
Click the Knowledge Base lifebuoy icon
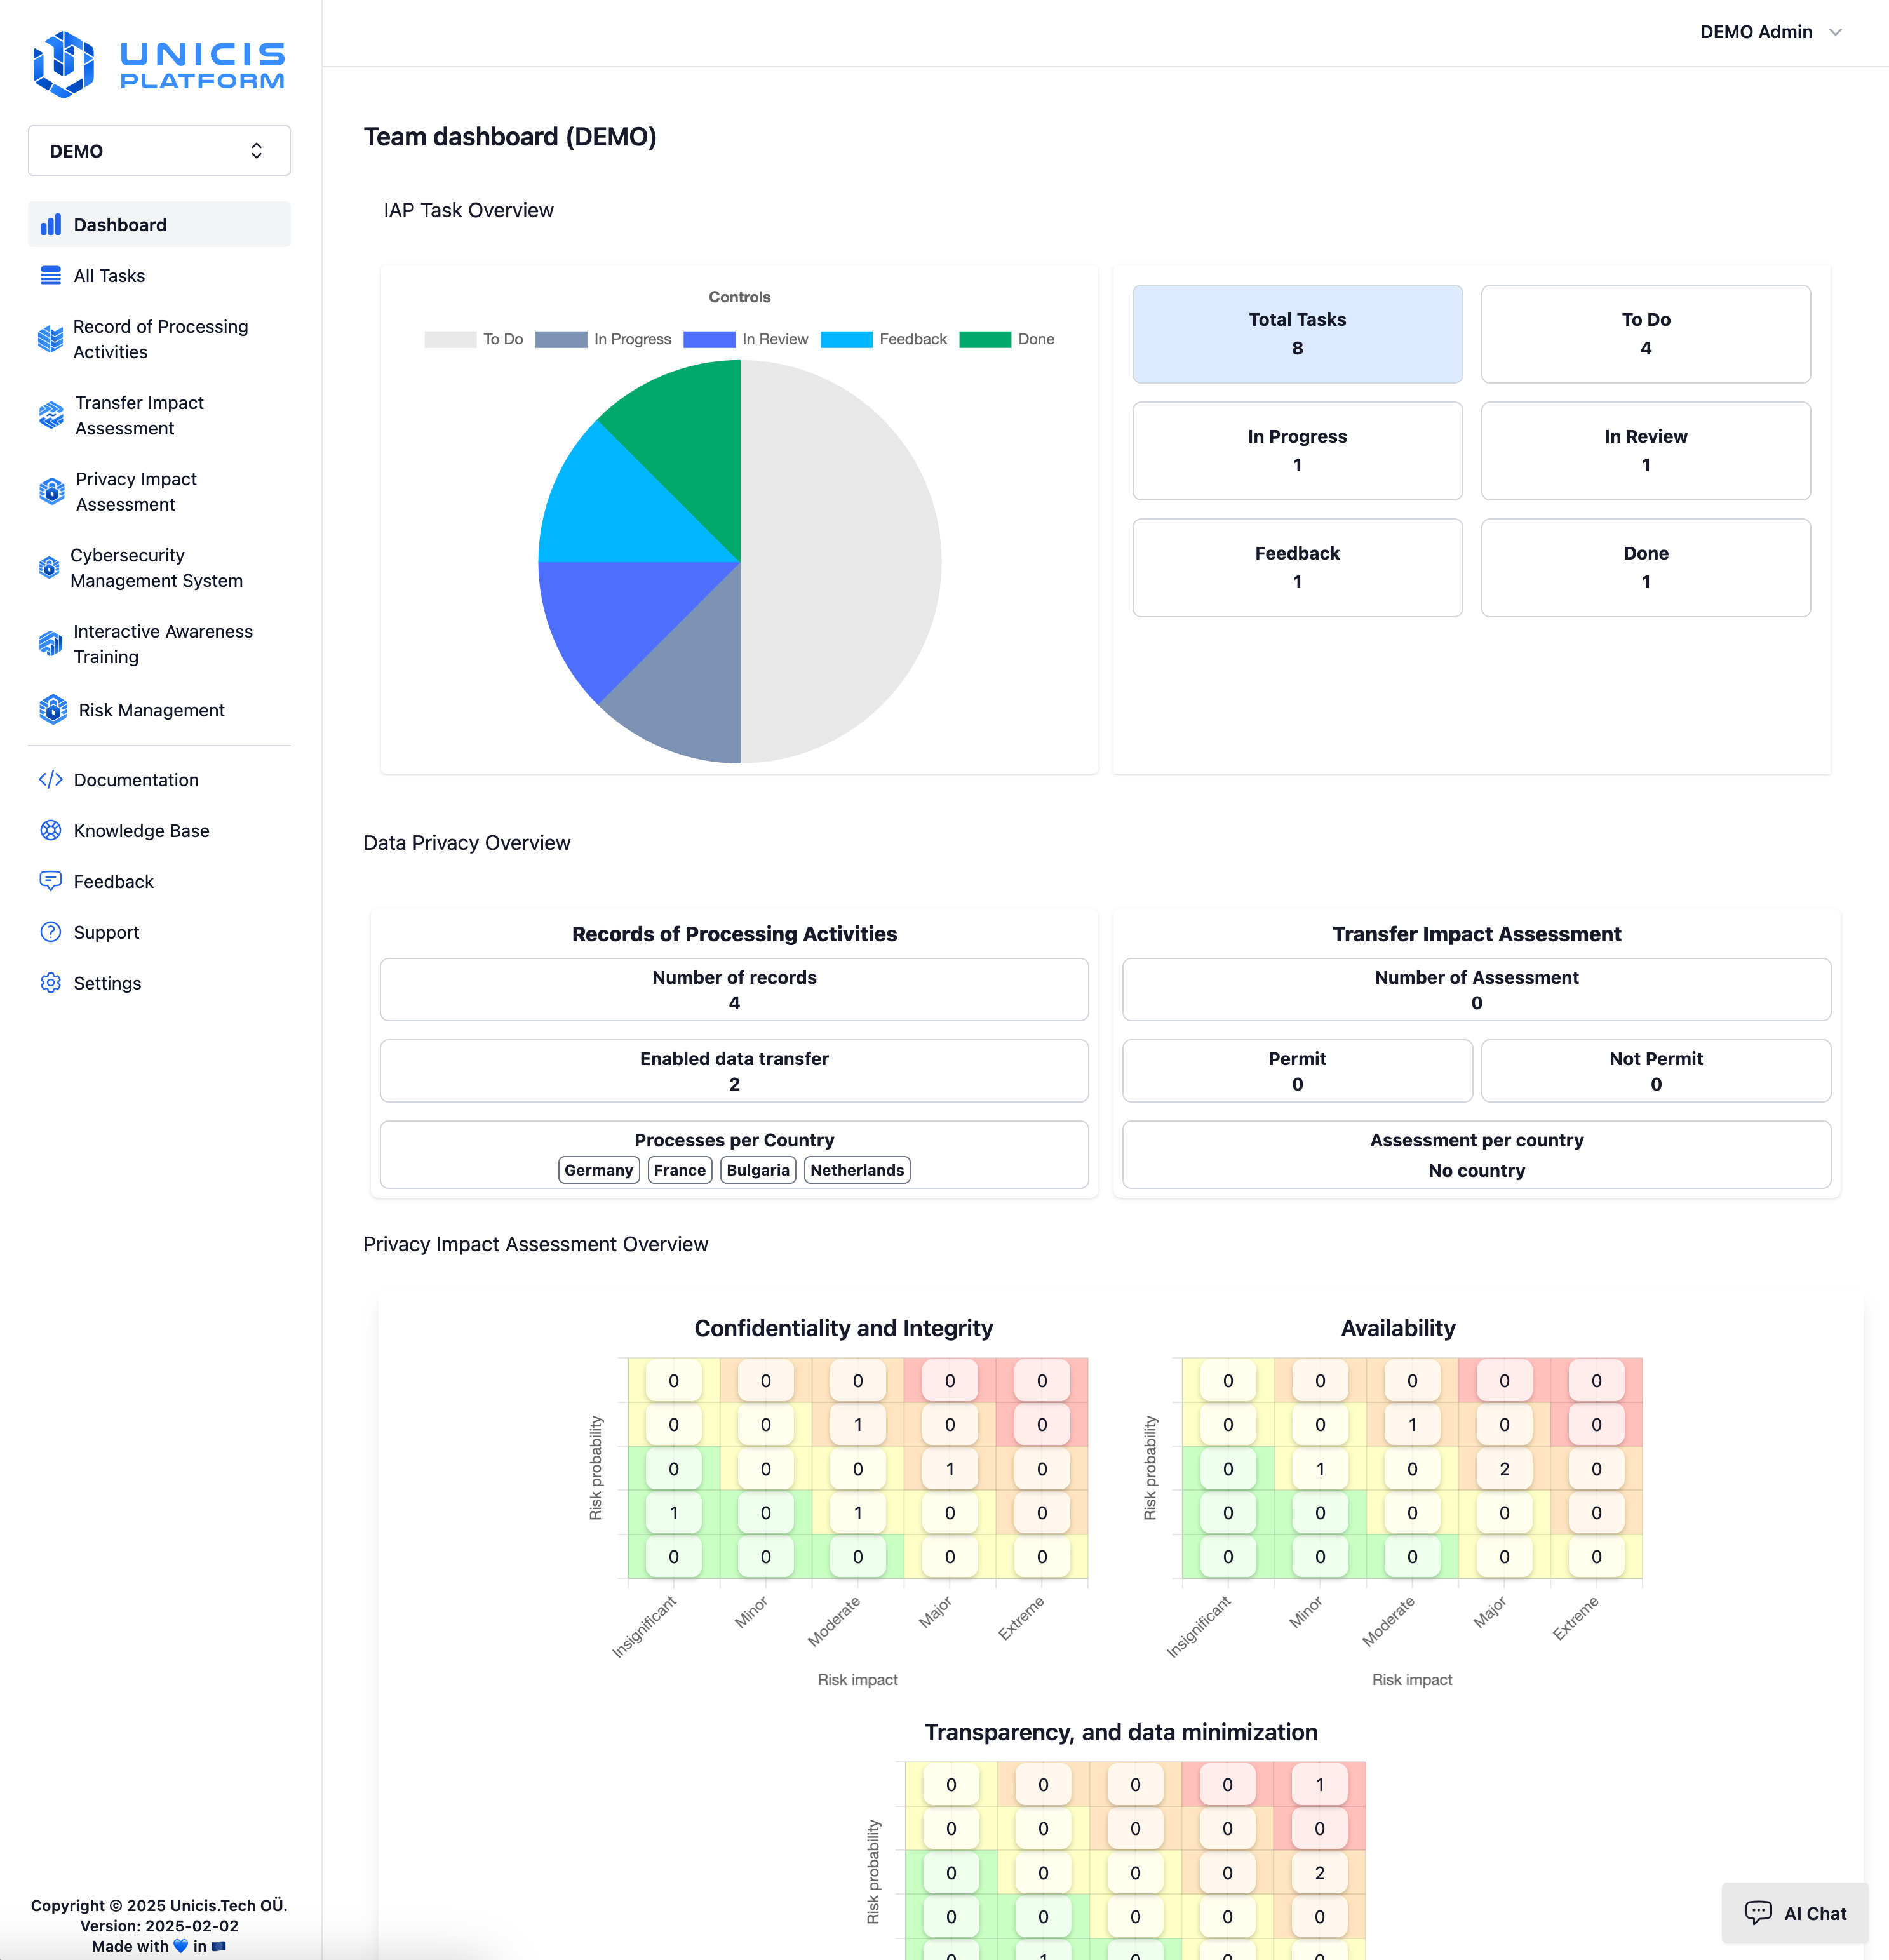click(51, 831)
